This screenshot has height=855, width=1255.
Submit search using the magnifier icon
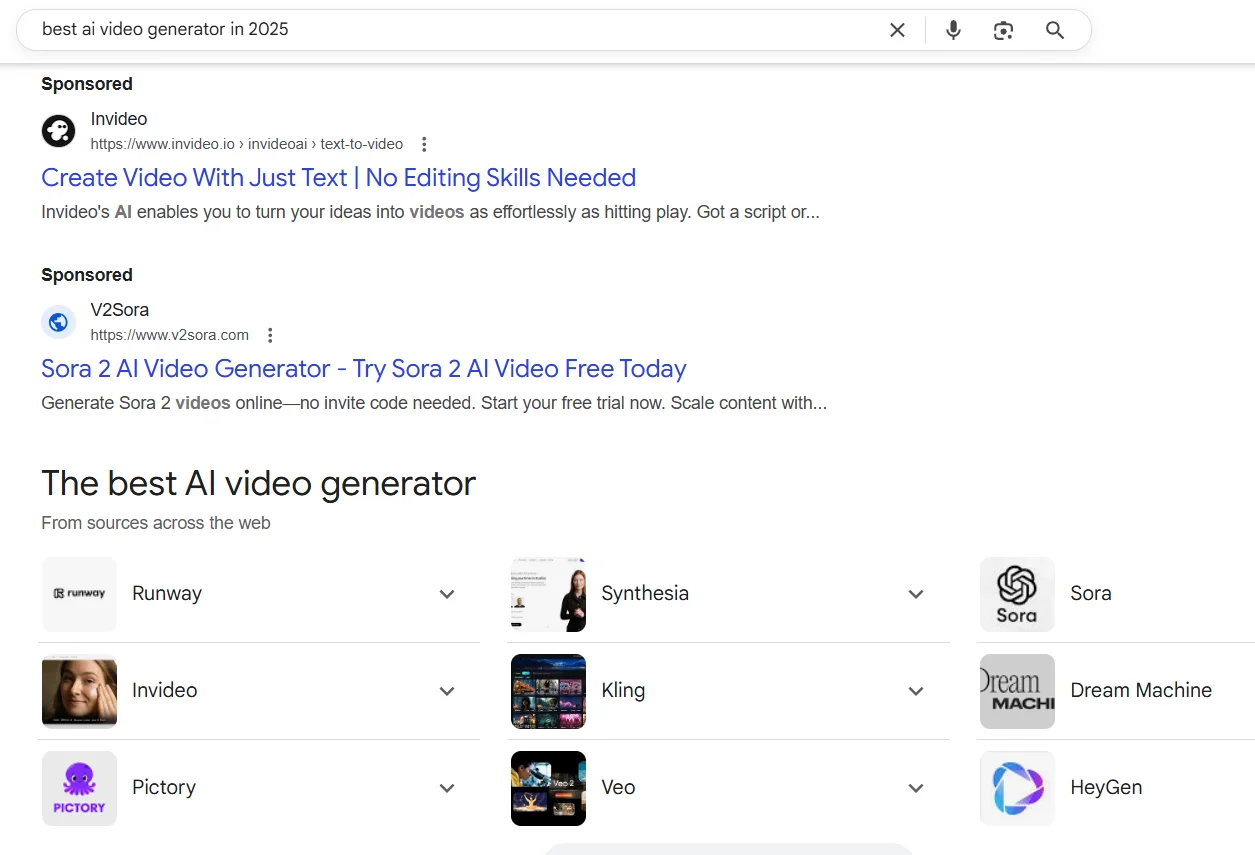click(x=1055, y=30)
